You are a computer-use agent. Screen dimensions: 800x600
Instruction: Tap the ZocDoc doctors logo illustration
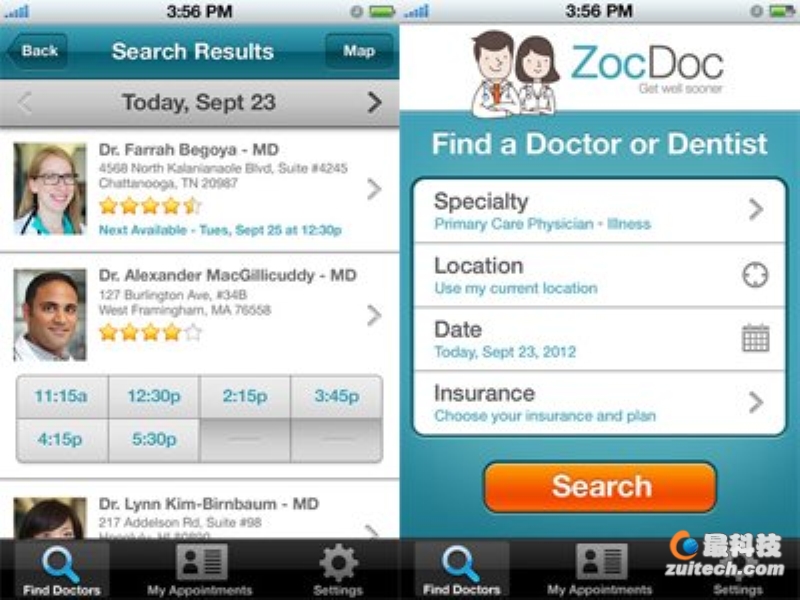[x=514, y=73]
